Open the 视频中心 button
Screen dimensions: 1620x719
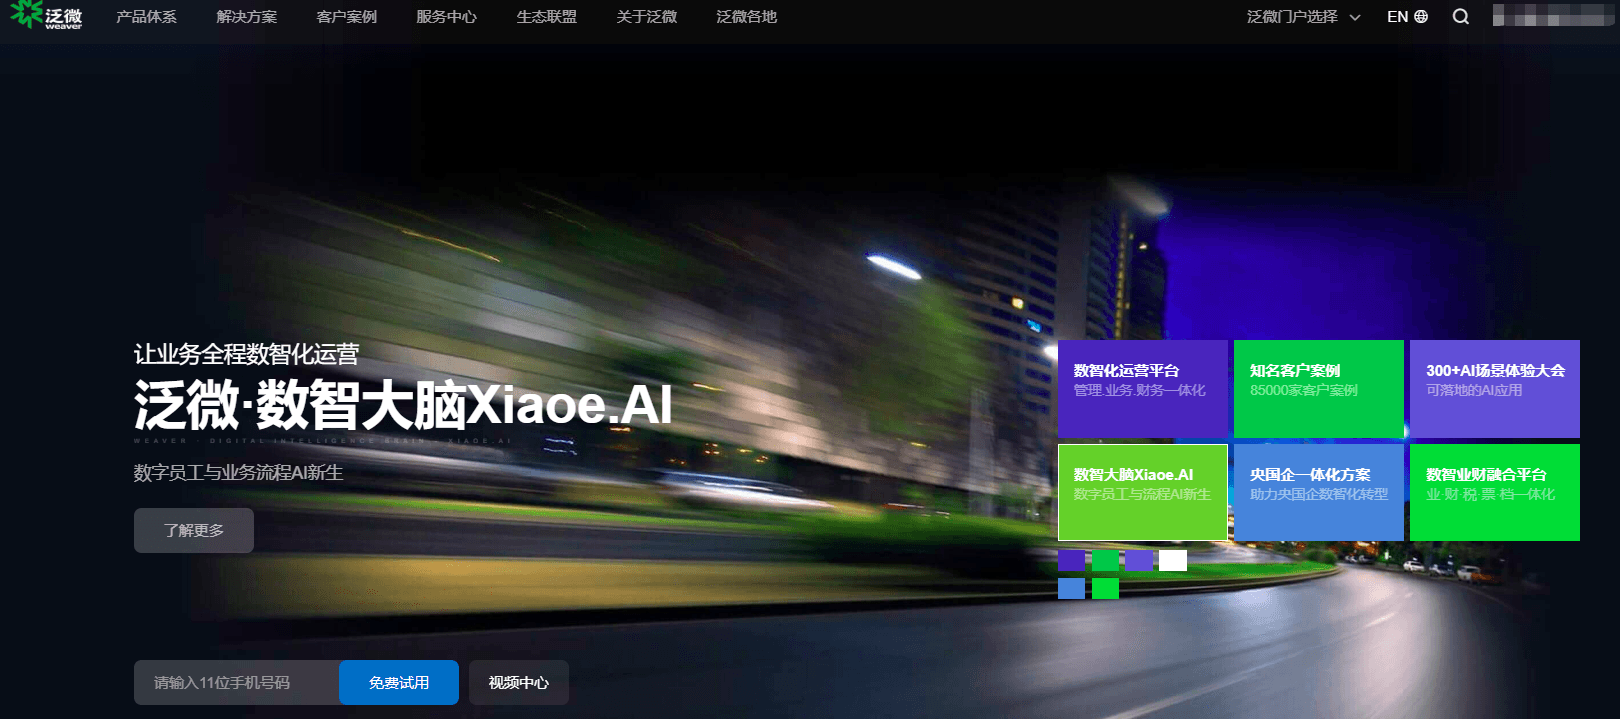coord(519,682)
